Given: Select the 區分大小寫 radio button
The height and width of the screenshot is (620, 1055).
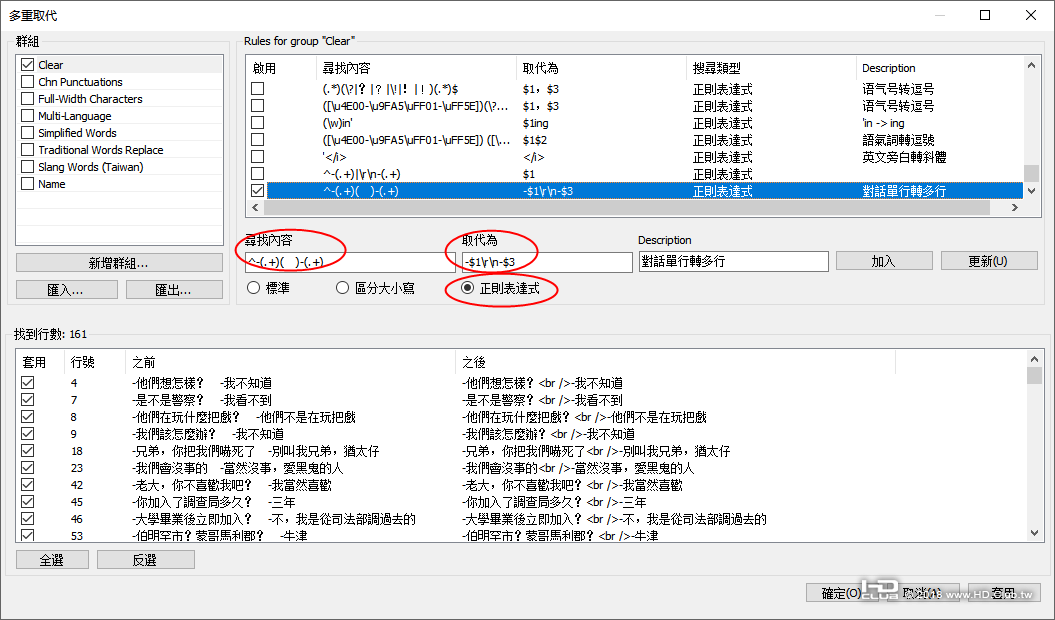Looking at the screenshot, I should 342,288.
